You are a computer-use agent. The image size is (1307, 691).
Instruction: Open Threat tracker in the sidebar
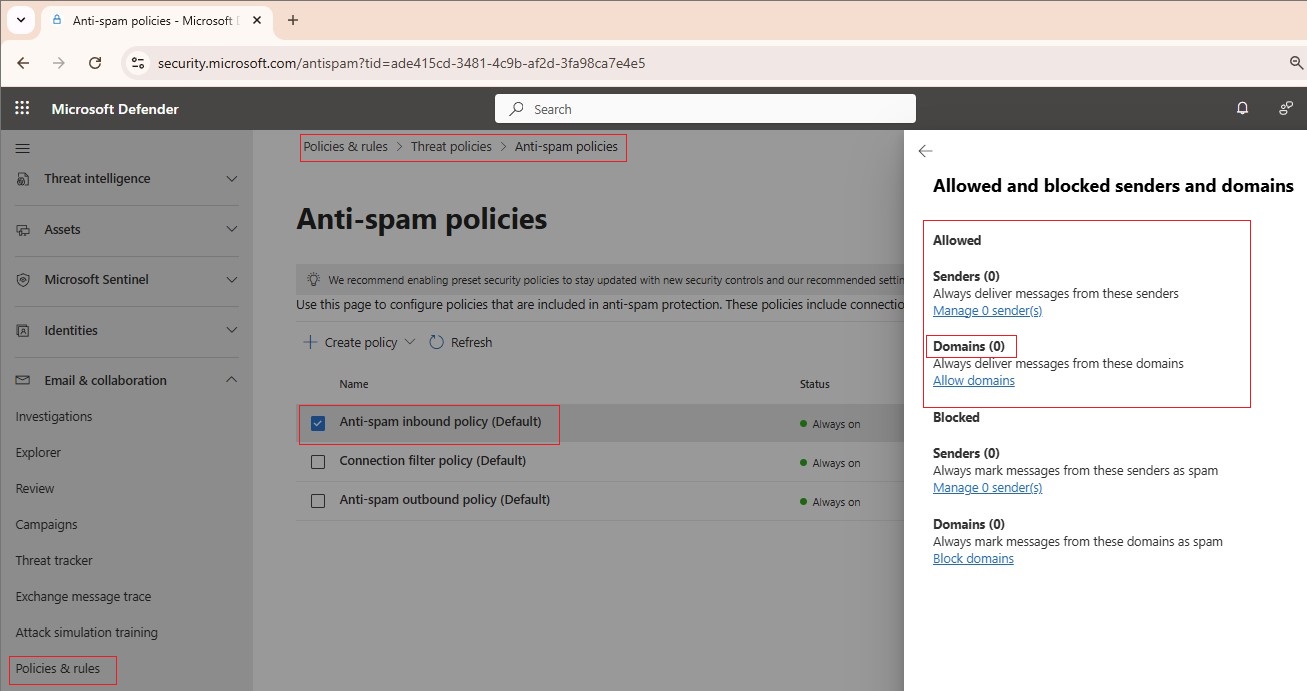(x=54, y=561)
